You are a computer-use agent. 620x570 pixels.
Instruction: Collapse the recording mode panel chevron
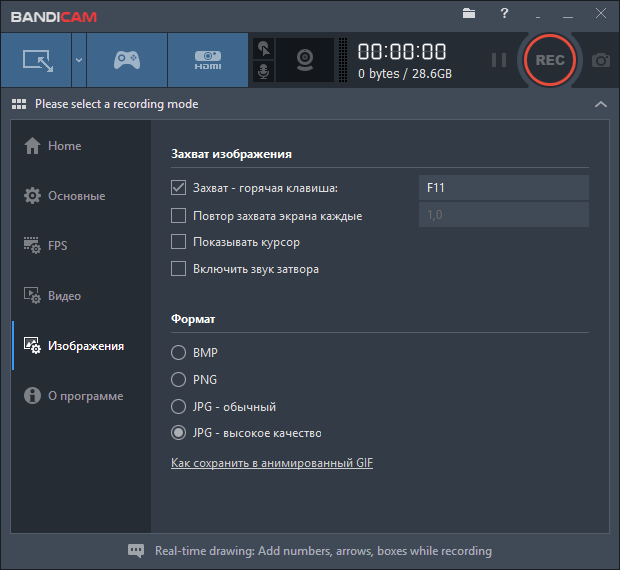point(600,104)
